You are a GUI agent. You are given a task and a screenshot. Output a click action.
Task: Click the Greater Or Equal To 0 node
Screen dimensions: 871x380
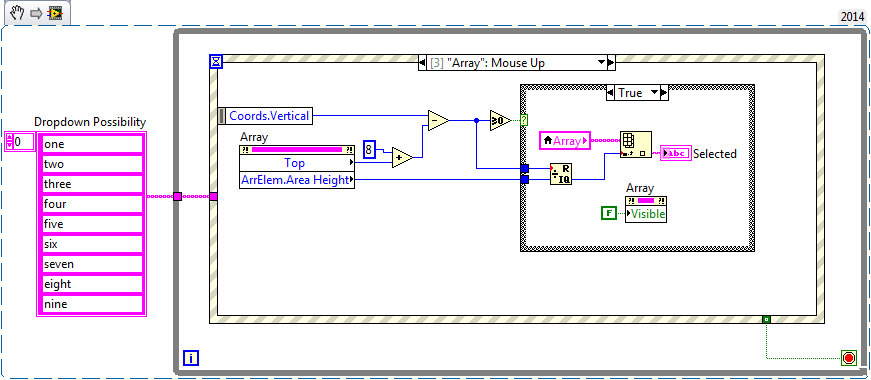click(500, 120)
